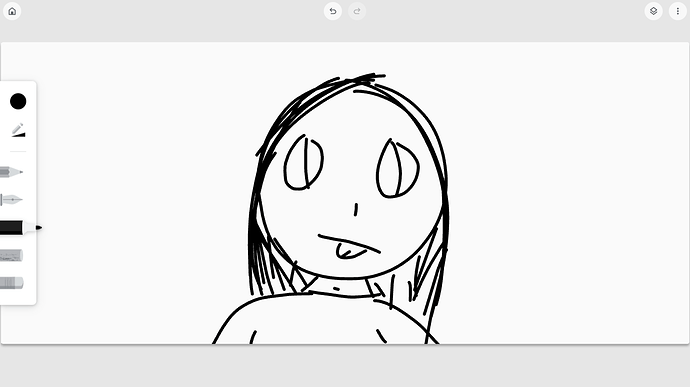Image resolution: width=690 pixels, height=387 pixels.
Task: Go to the home gallery screen
Action: pos(12,11)
